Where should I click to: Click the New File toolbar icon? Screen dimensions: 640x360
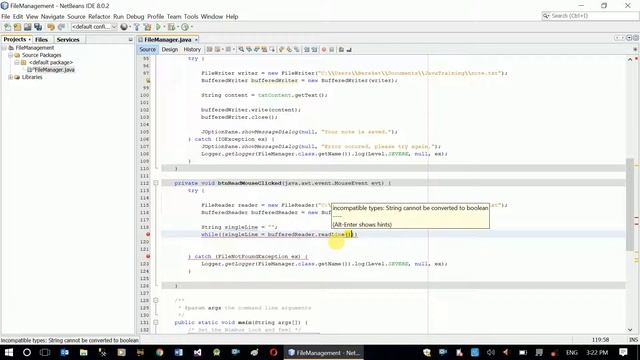pyautogui.click(x=8, y=27)
